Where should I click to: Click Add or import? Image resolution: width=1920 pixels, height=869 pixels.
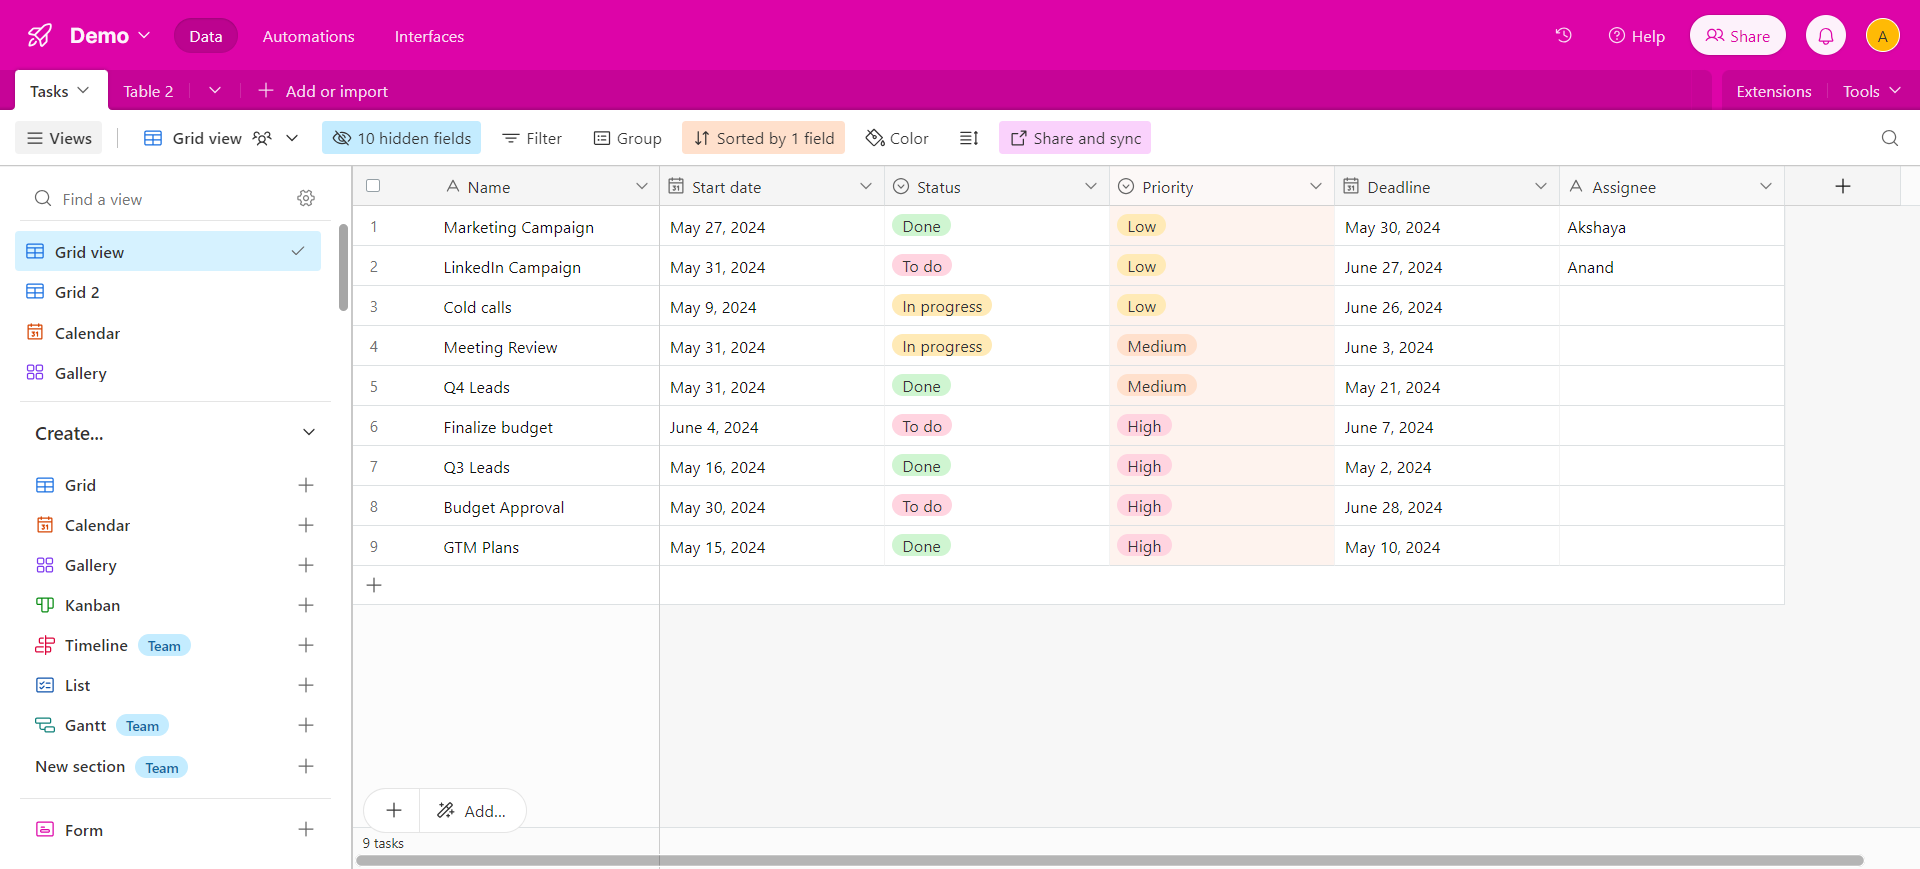(x=323, y=91)
